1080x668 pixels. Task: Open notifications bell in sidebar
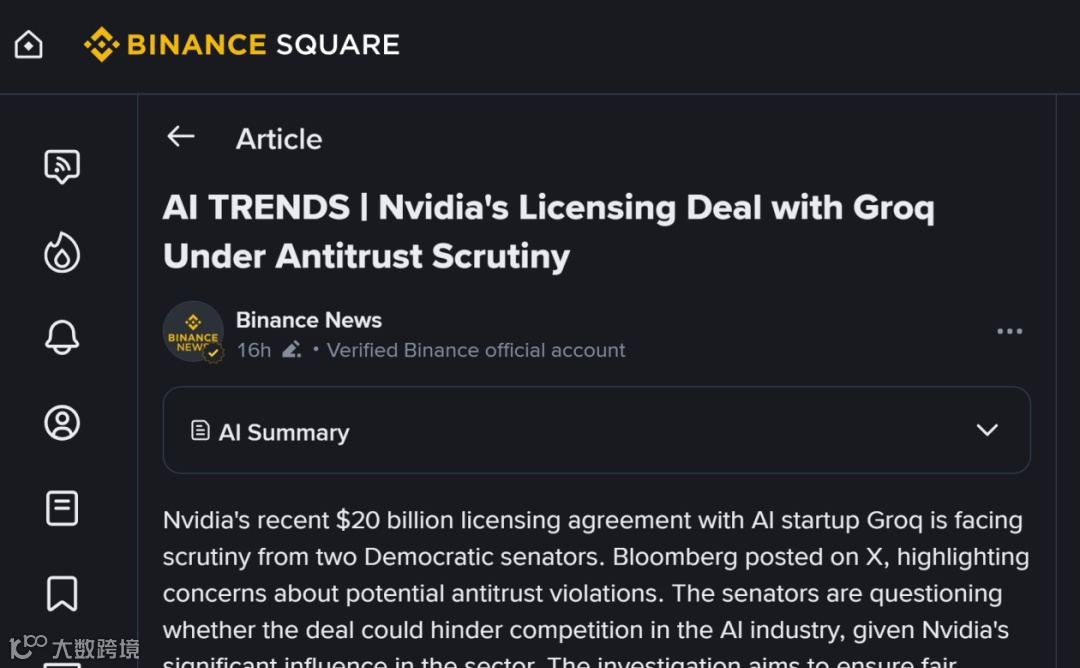tap(62, 337)
